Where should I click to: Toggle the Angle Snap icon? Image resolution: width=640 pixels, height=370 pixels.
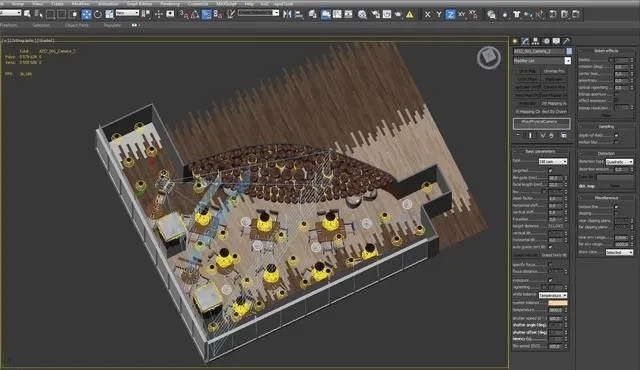point(195,15)
